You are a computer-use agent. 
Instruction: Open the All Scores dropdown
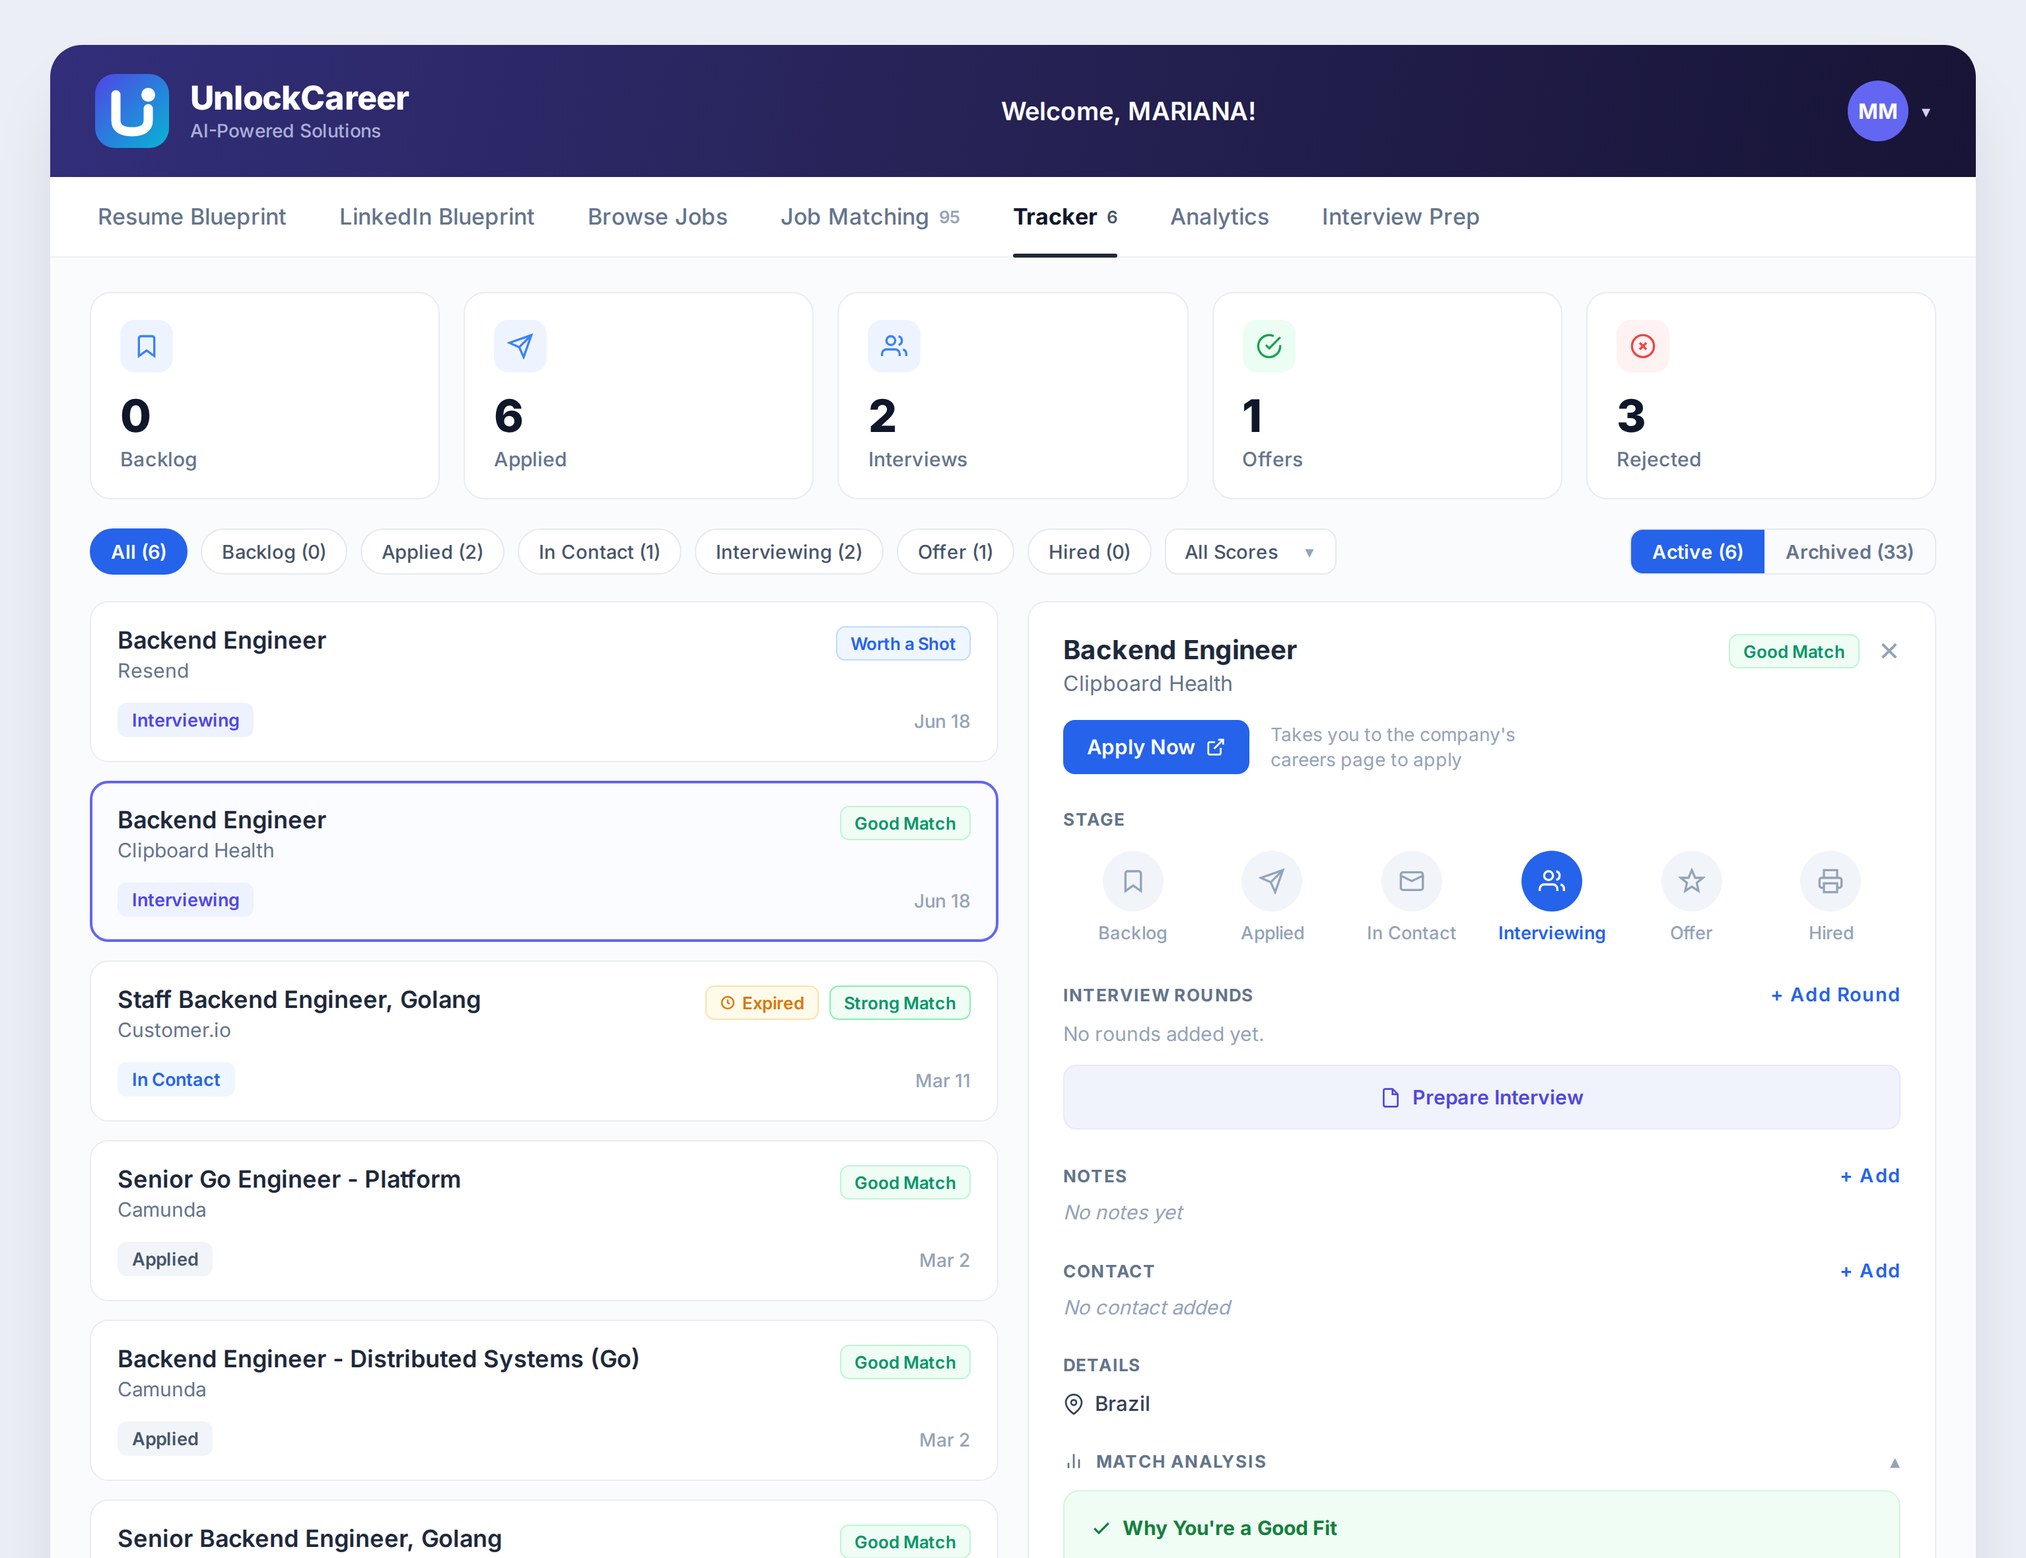coord(1250,552)
